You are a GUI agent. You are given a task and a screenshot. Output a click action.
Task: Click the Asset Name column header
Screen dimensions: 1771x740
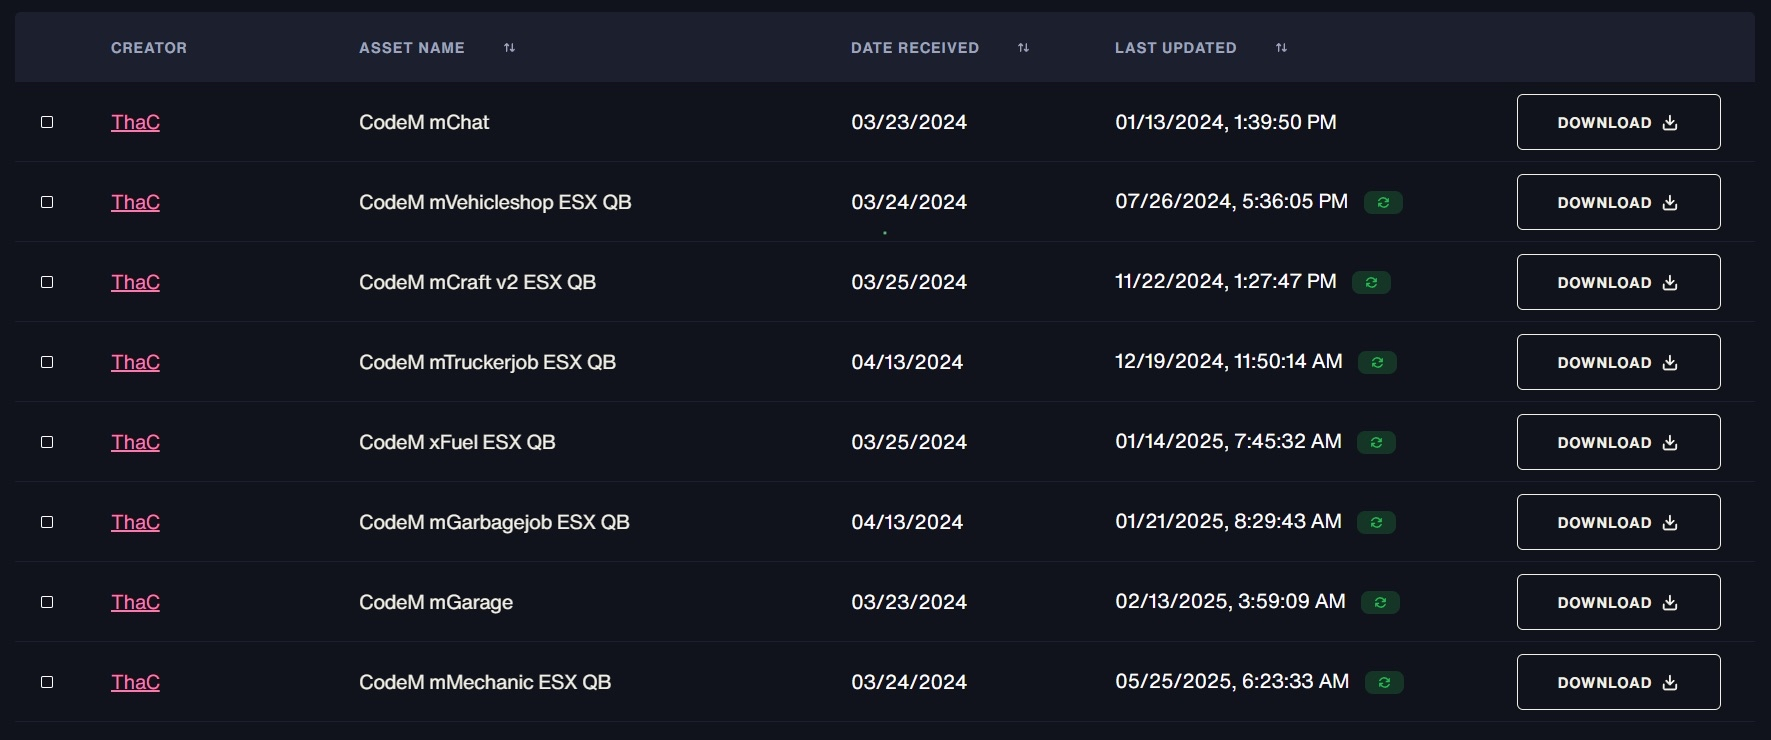tap(412, 48)
